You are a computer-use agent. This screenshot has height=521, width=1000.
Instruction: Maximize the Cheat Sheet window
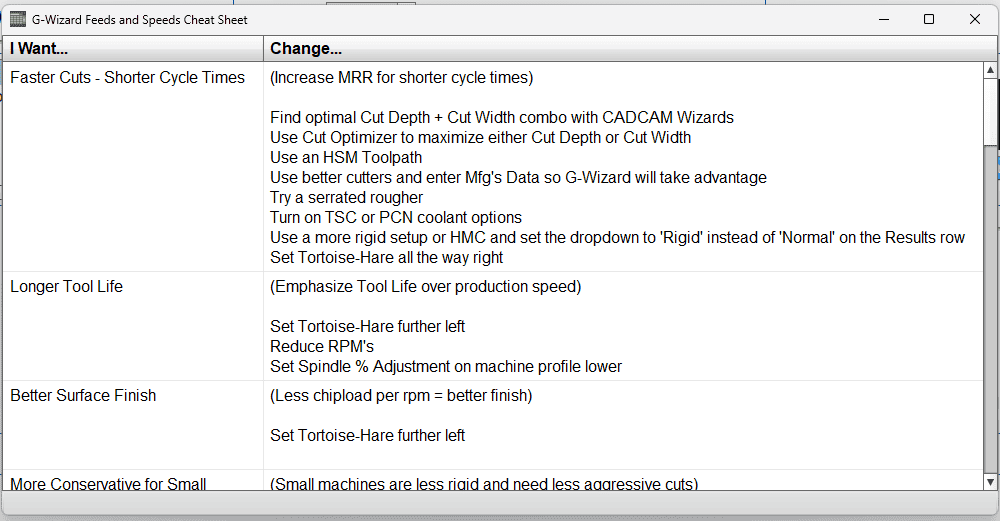(929, 19)
